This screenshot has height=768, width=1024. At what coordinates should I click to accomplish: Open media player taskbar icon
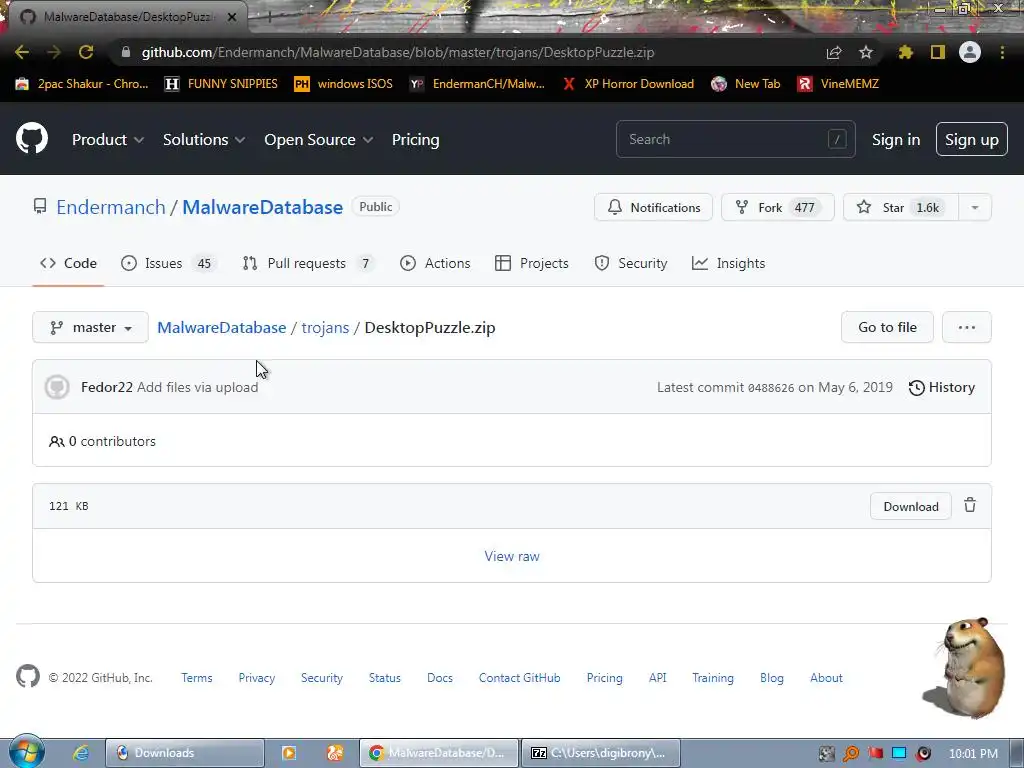[289, 753]
